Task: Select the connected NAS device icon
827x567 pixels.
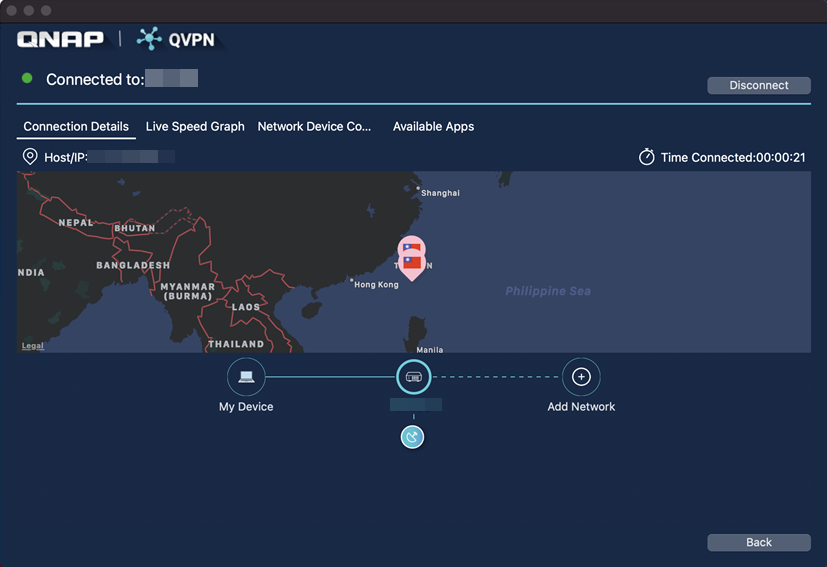Action: point(414,377)
